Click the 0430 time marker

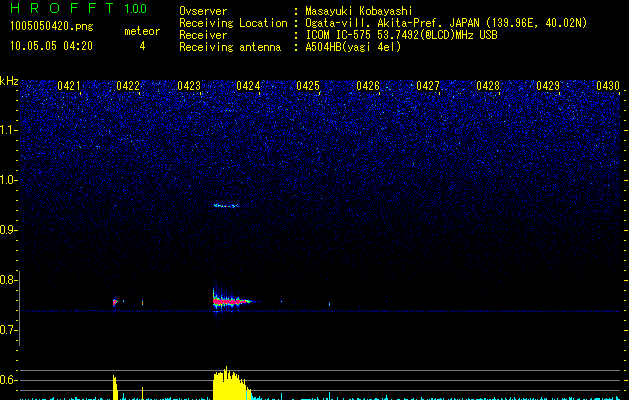608,86
